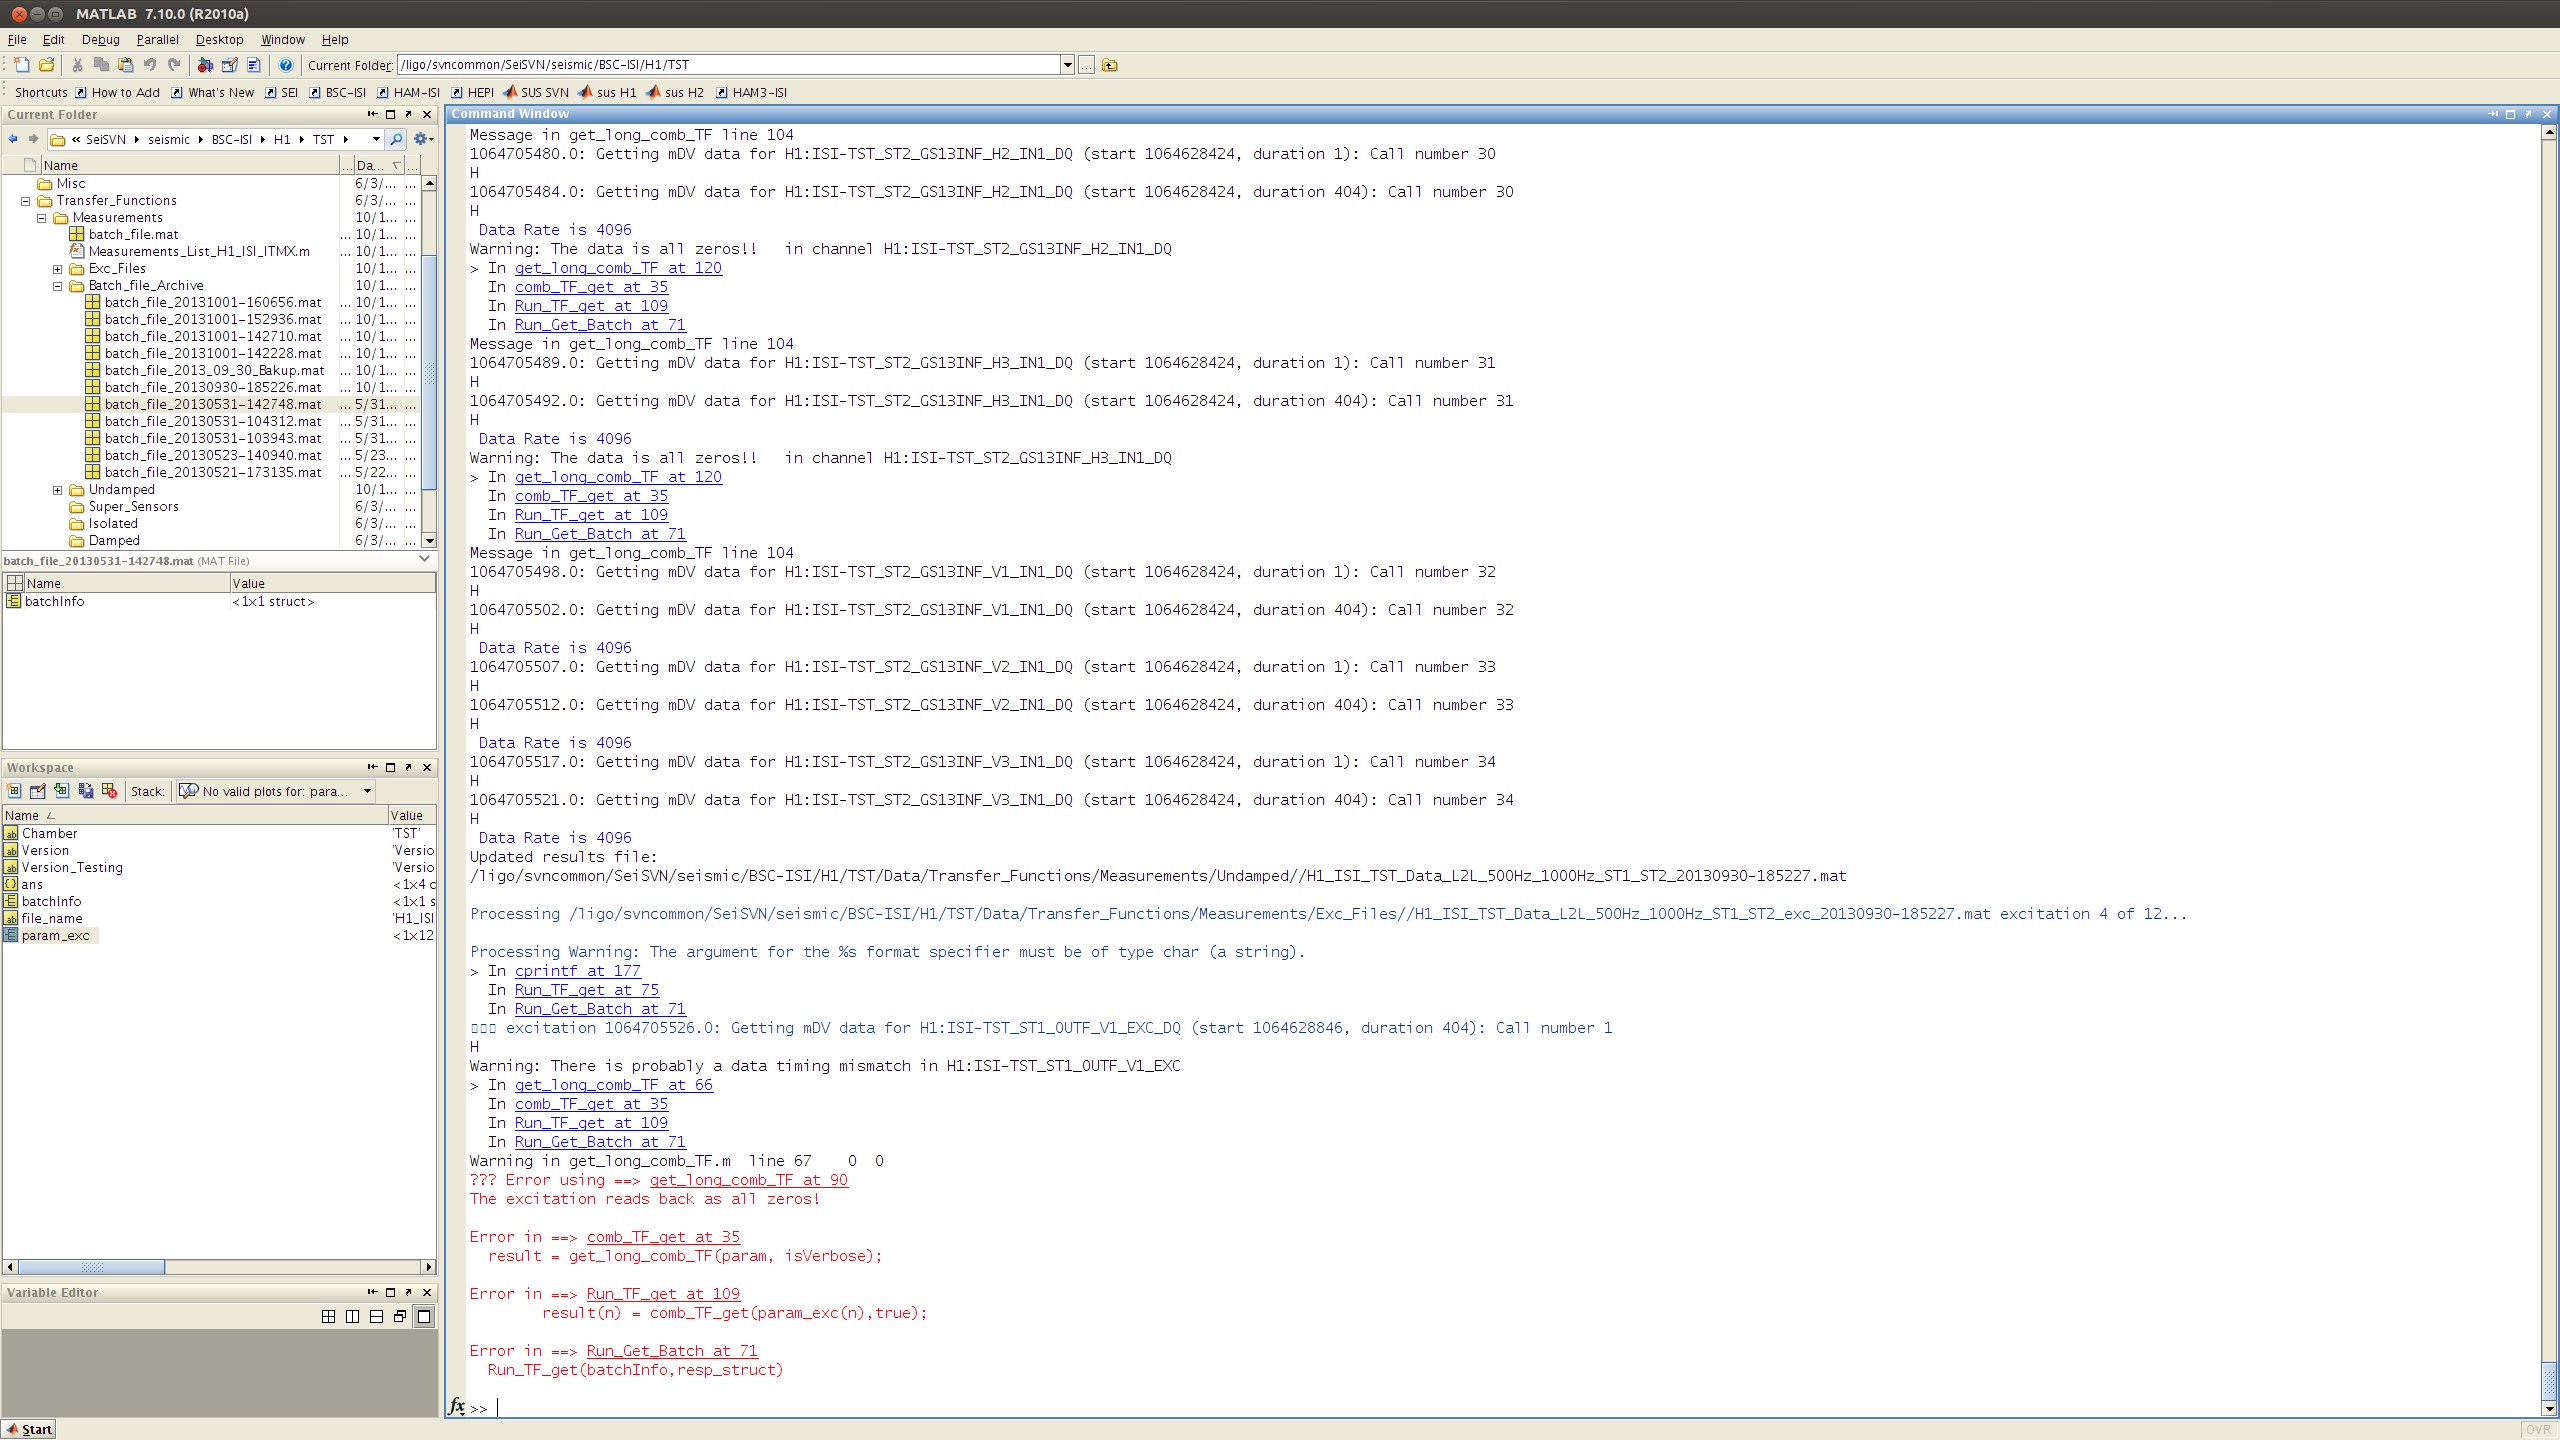The width and height of the screenshot is (2560, 1440).
Task: Click the red get_long_comb_TF at 90 link
Action: pos(748,1180)
